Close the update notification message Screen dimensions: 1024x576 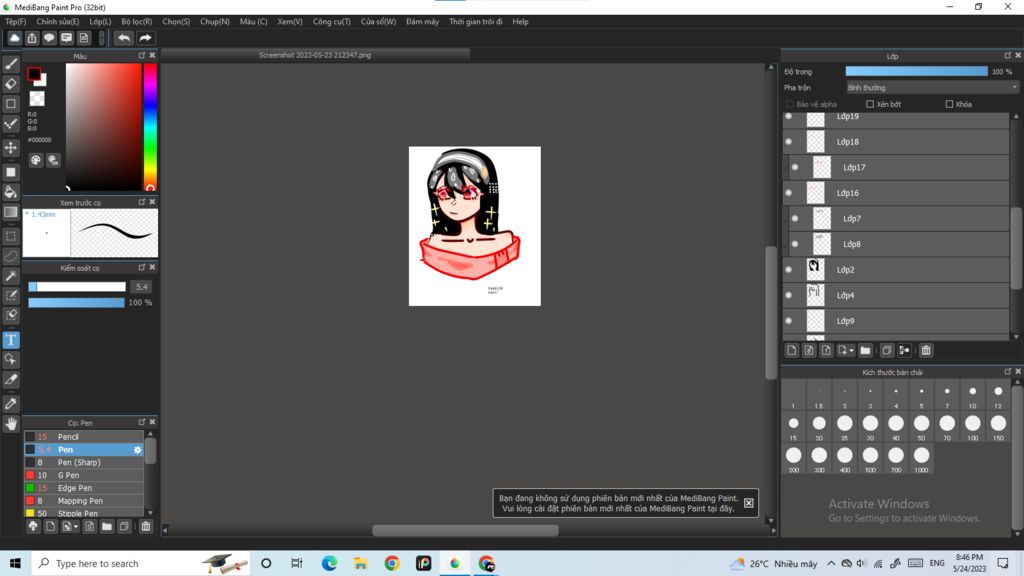pyautogui.click(x=748, y=503)
